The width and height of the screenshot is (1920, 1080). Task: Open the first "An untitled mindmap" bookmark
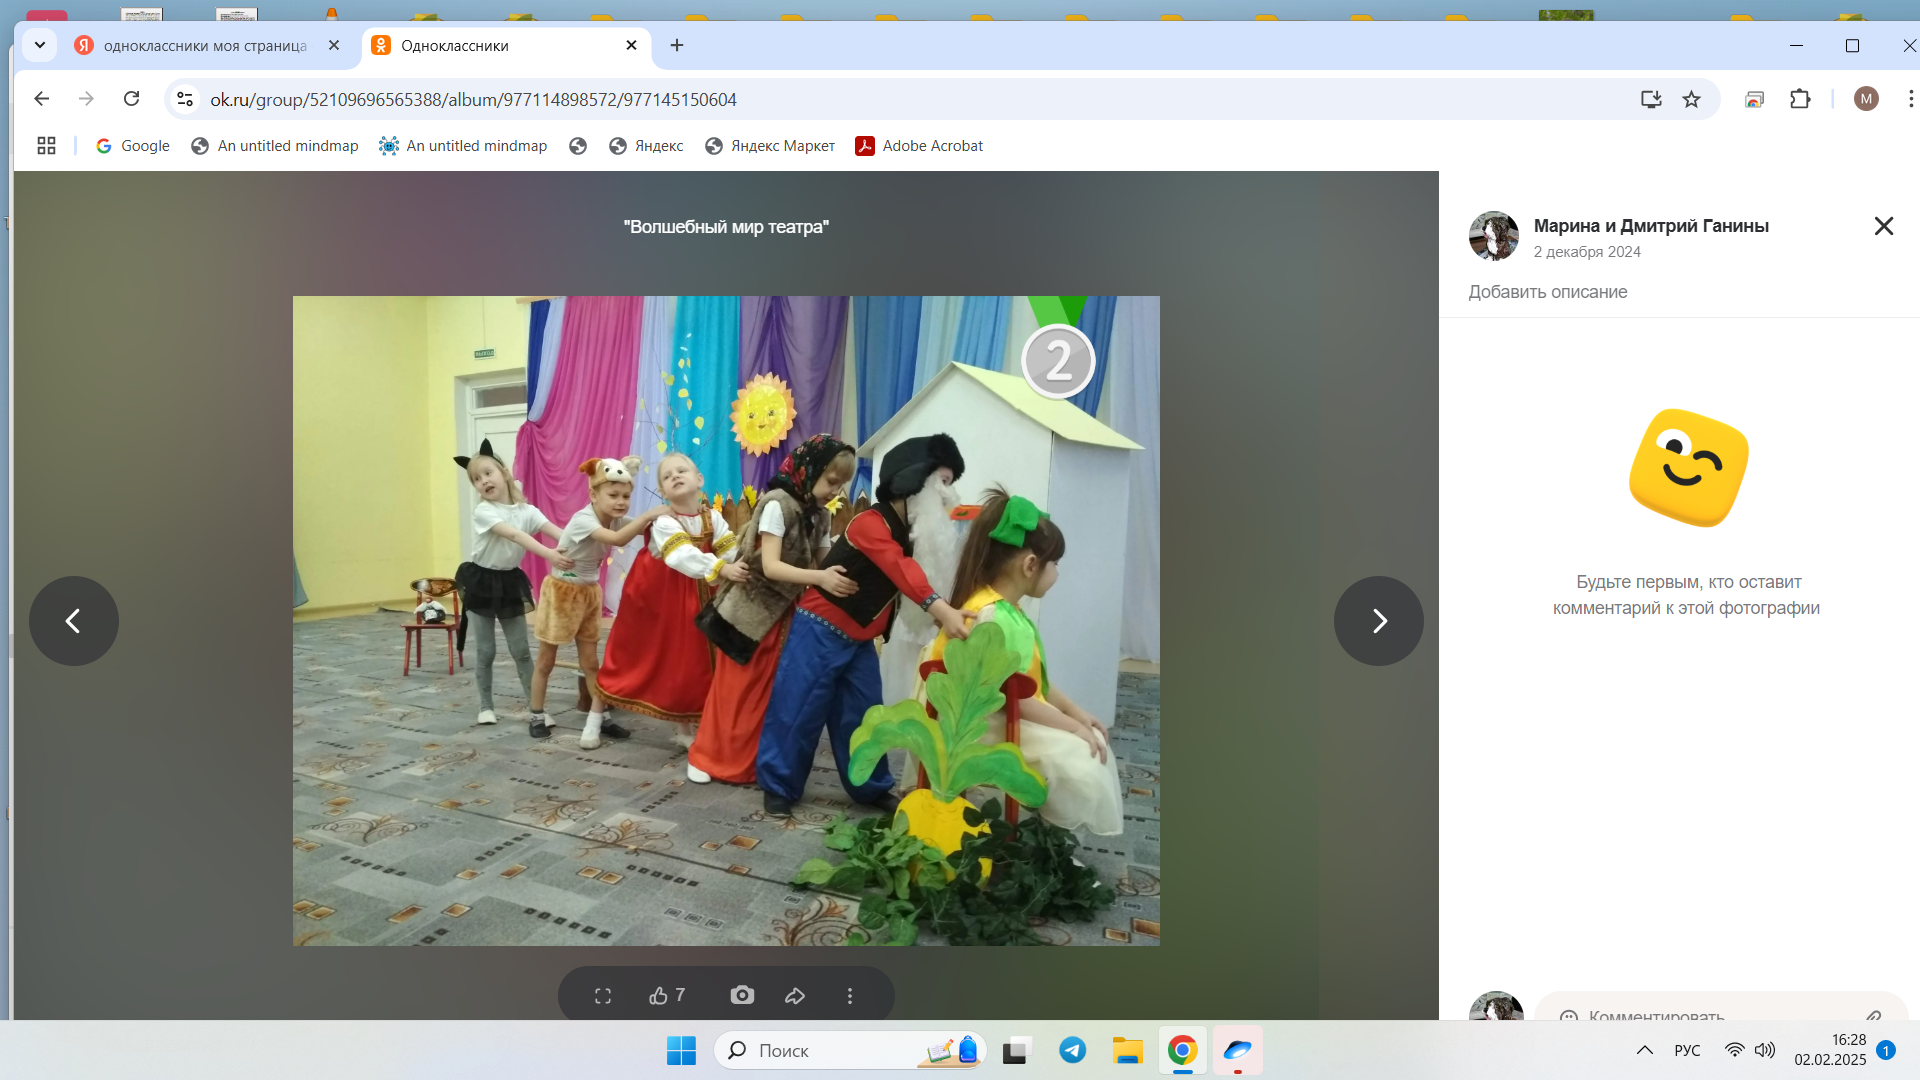(x=274, y=146)
